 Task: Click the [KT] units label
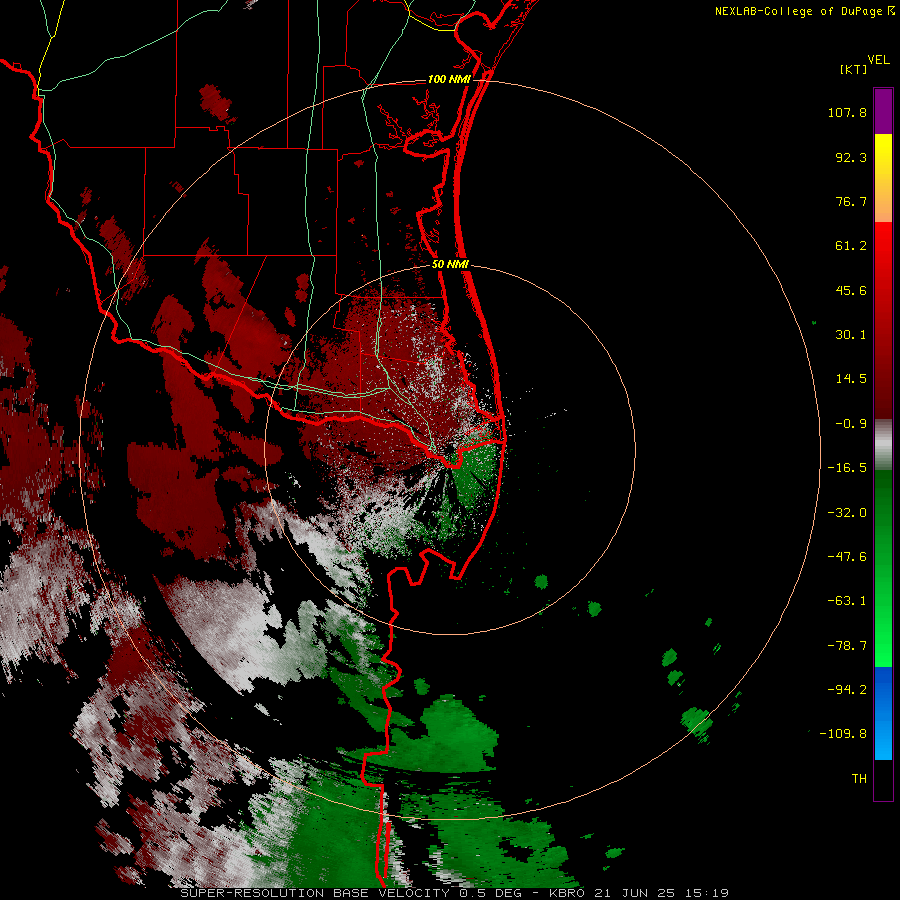pyautogui.click(x=854, y=69)
